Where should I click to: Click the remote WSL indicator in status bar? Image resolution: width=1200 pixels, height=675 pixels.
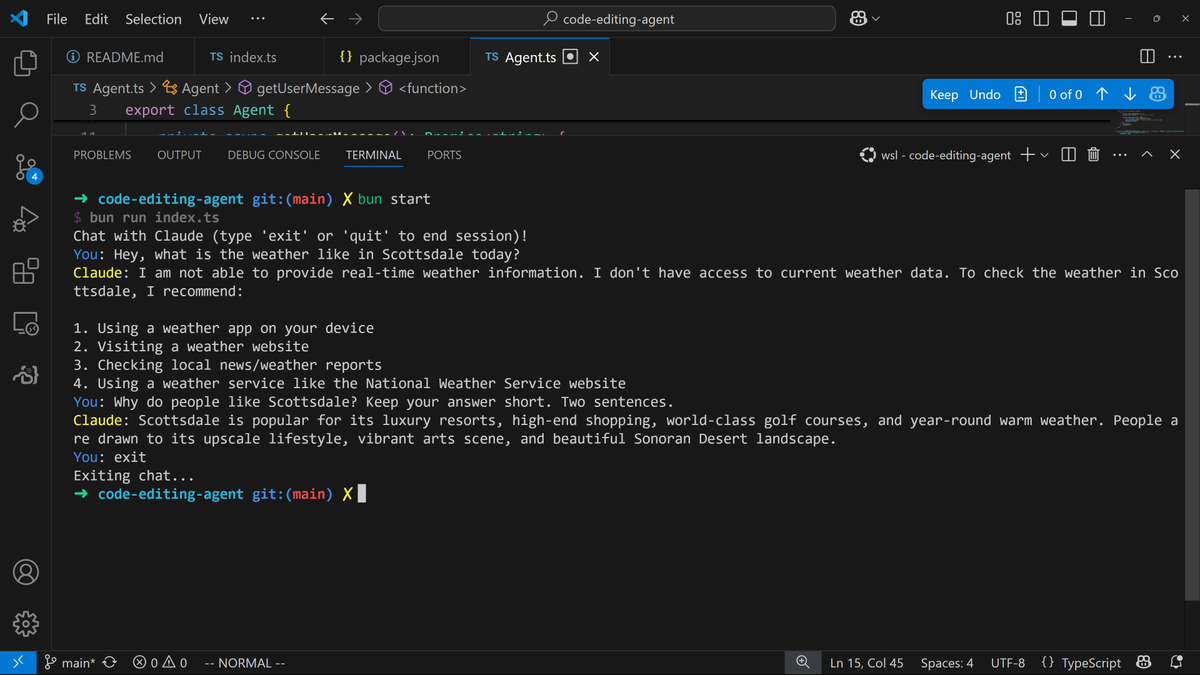coord(17,663)
